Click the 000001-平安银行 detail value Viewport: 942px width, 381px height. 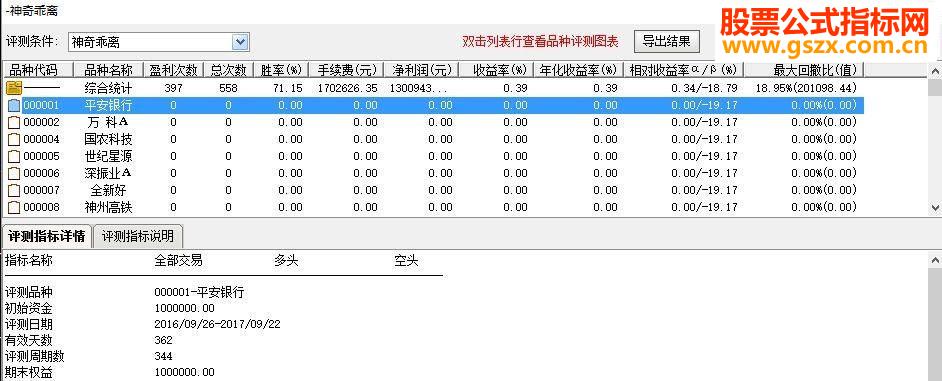click(x=199, y=293)
